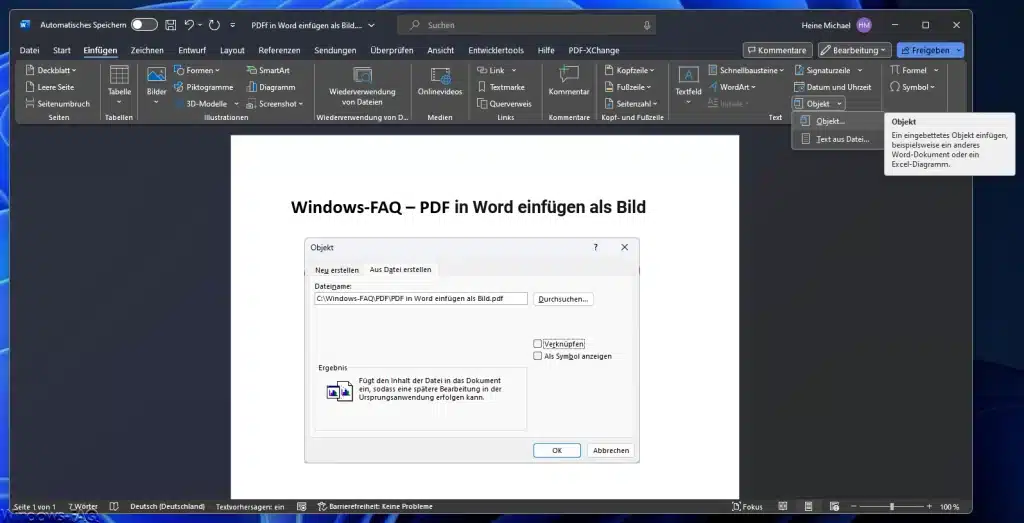Open the Bearbeitung mode button
This screenshot has width=1024, height=523.
click(x=855, y=50)
